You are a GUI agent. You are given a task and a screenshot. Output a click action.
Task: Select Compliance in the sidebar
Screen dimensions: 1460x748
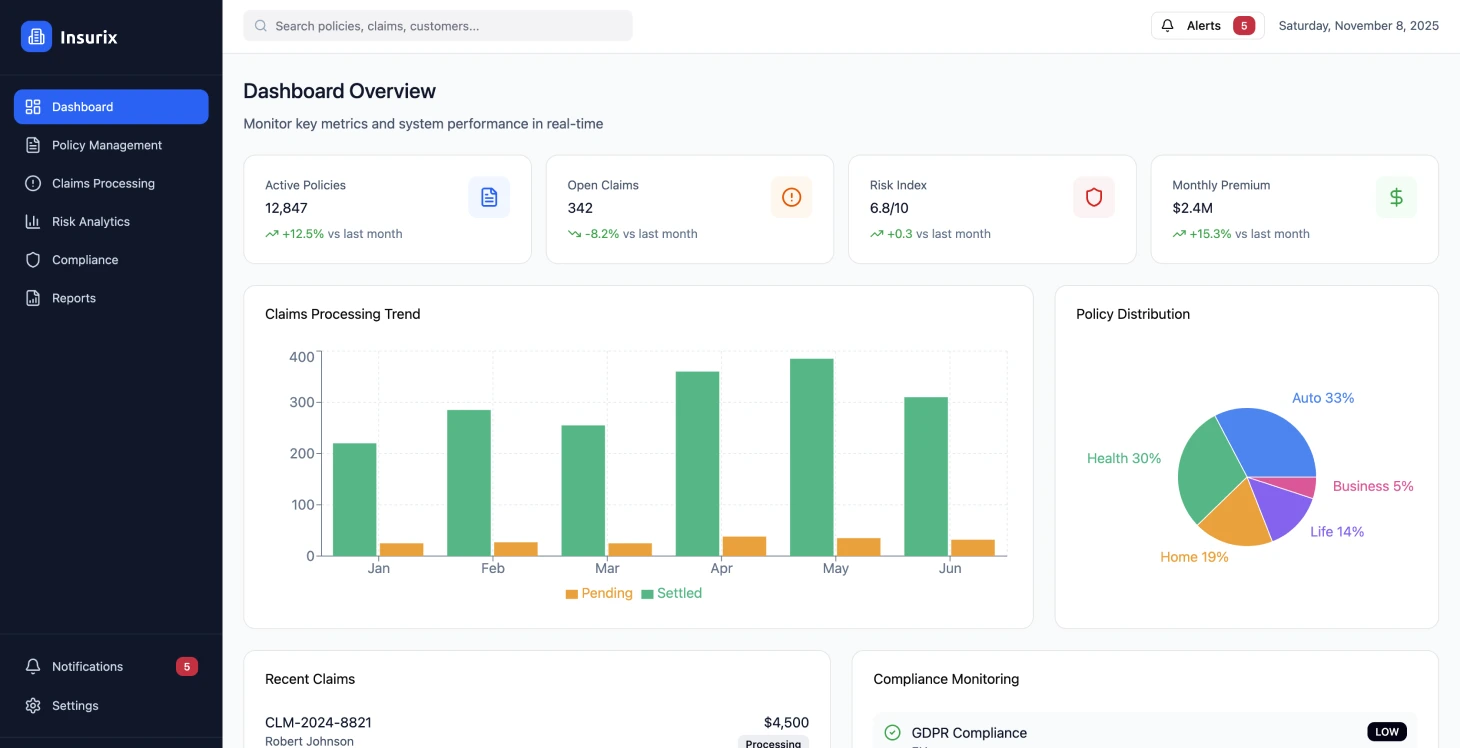[85, 260]
